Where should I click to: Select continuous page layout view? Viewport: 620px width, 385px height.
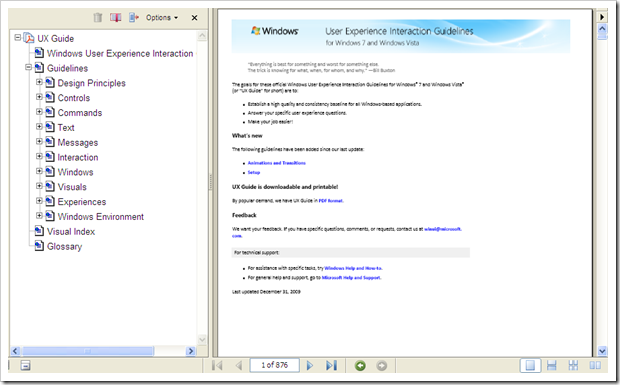coord(552,366)
